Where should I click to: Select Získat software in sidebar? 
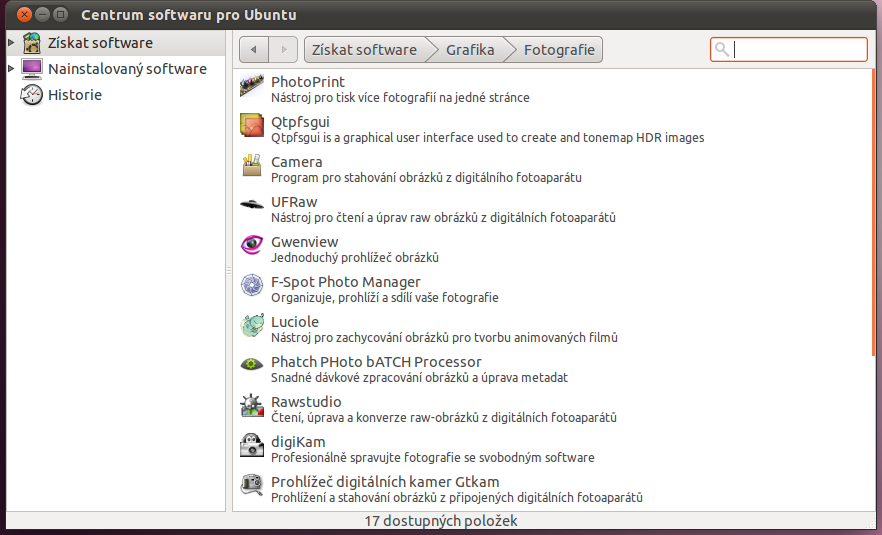(100, 43)
